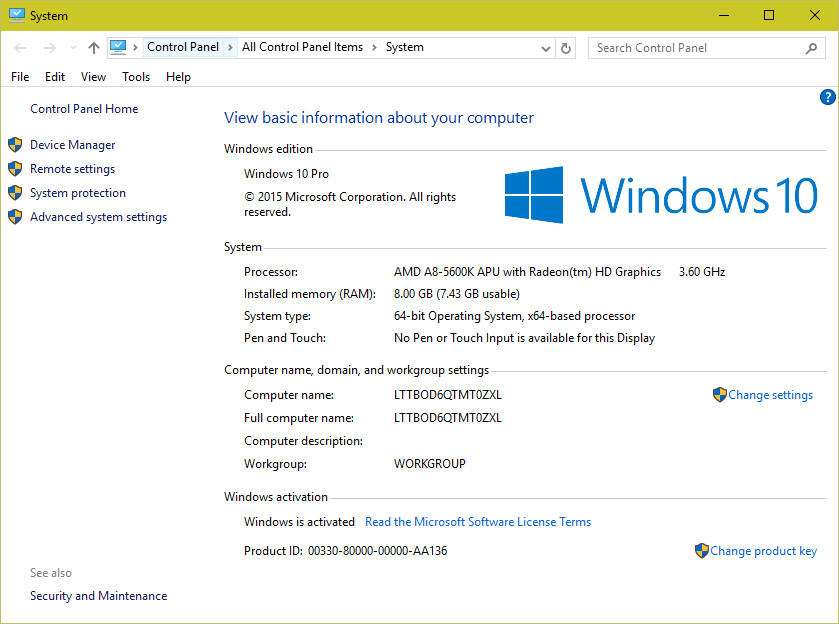Image resolution: width=839 pixels, height=624 pixels.
Task: Expand chevron after All Control Panel Items
Action: pos(374,48)
